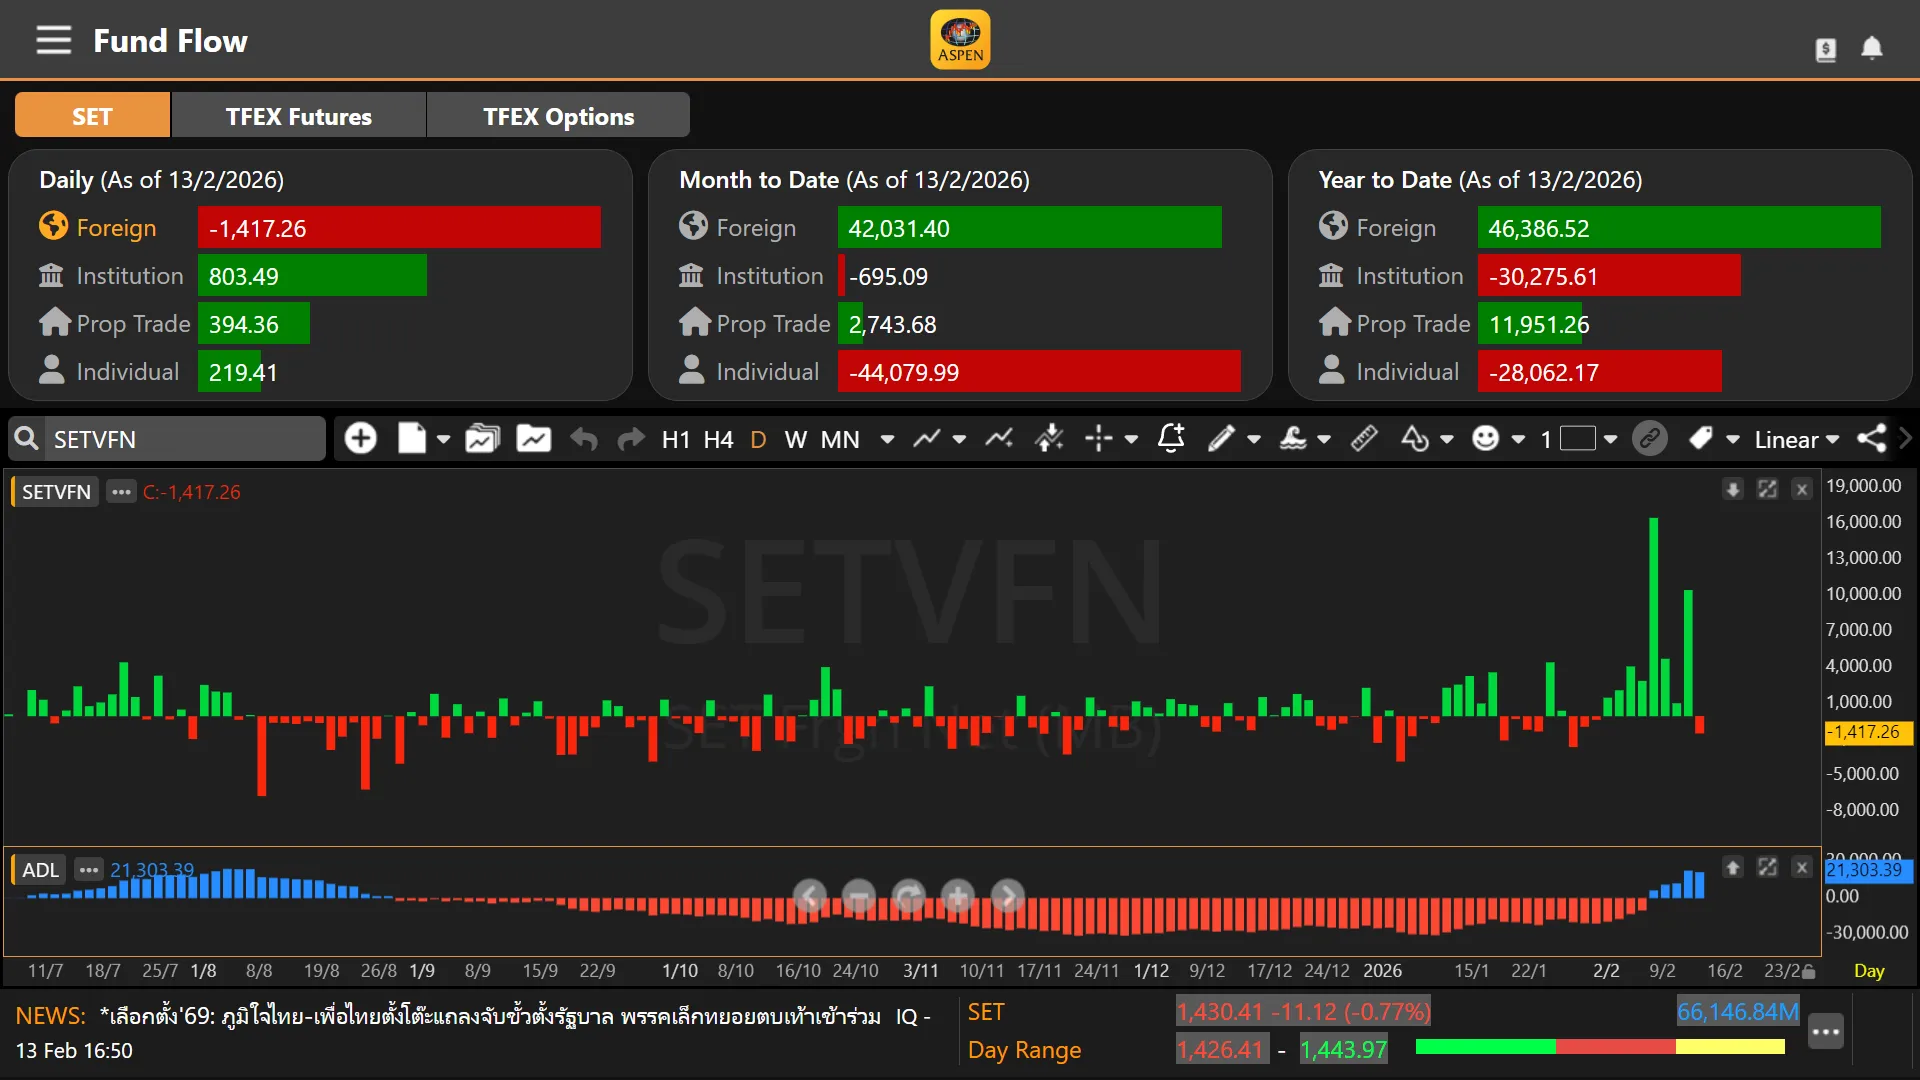Click the notification bell icon
The height and width of the screenshot is (1080, 1920).
click(1871, 48)
